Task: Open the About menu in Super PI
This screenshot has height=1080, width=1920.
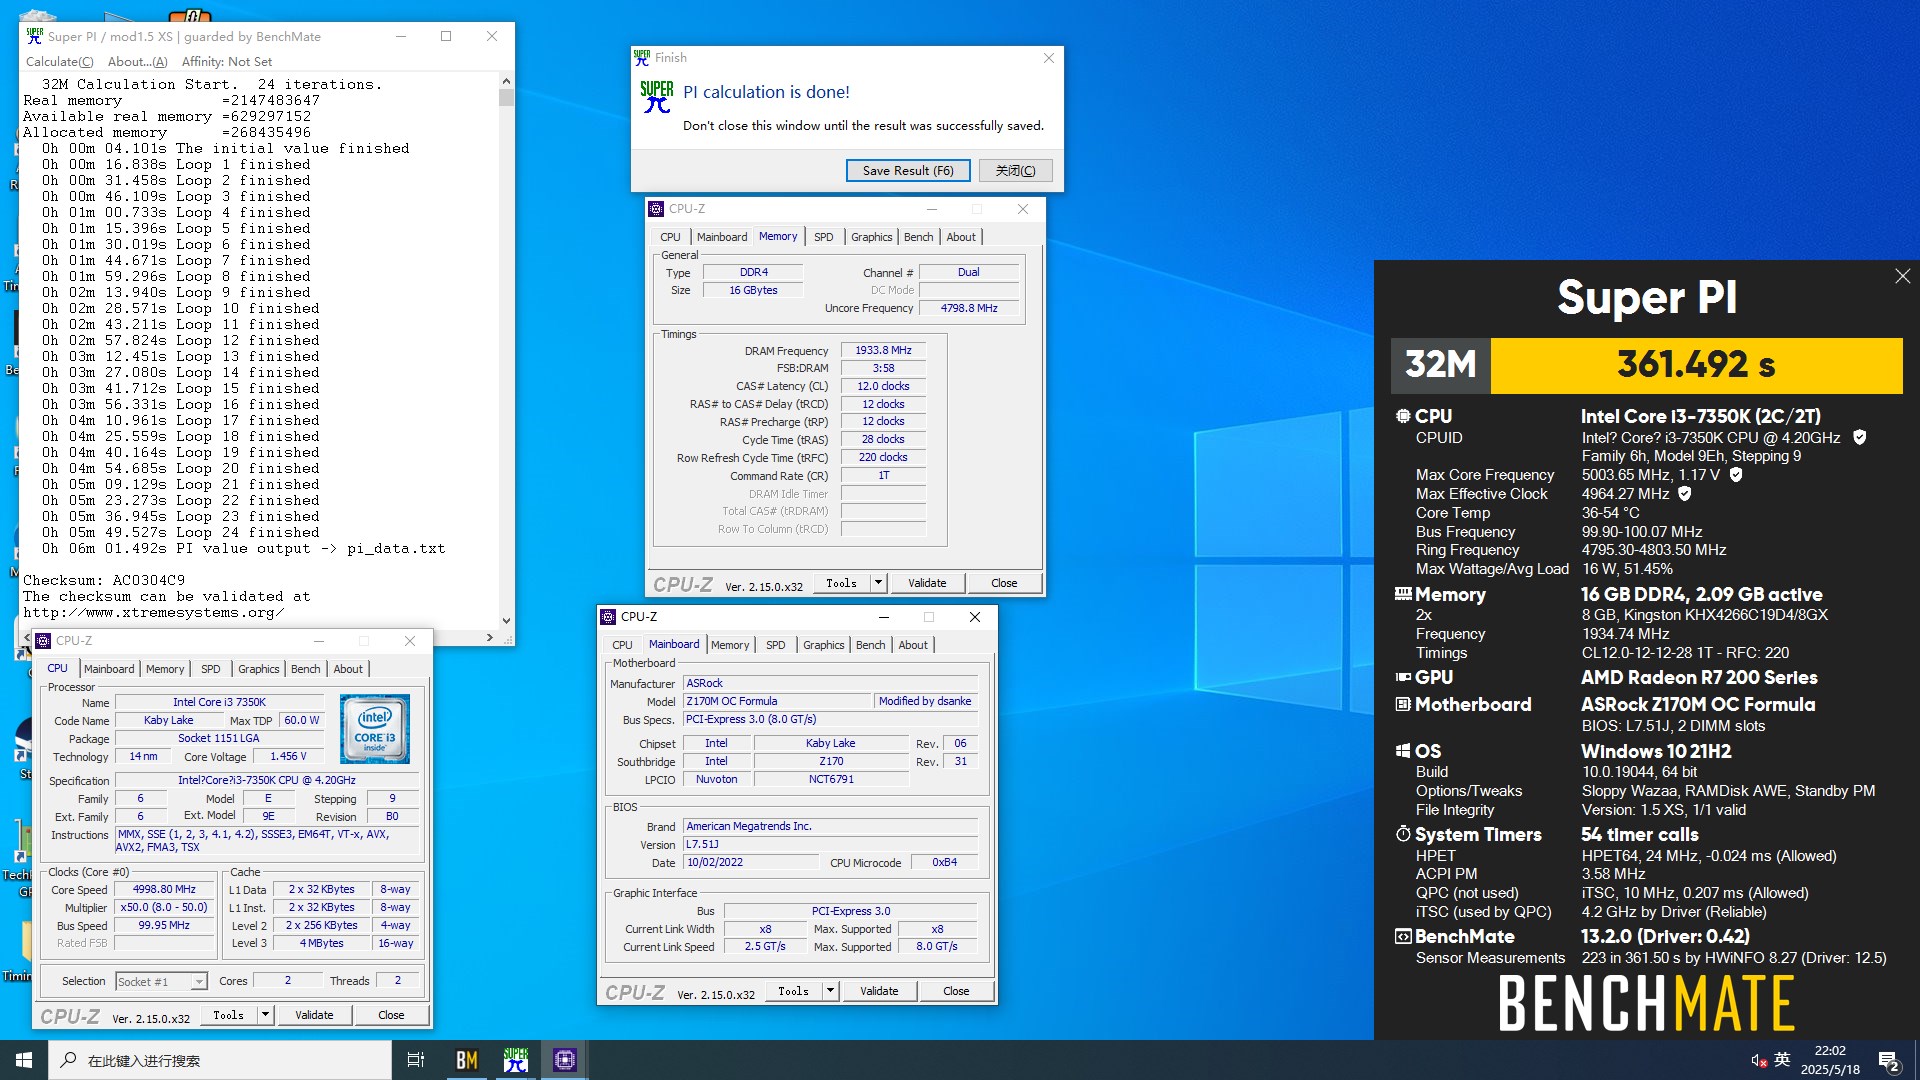Action: coord(138,61)
